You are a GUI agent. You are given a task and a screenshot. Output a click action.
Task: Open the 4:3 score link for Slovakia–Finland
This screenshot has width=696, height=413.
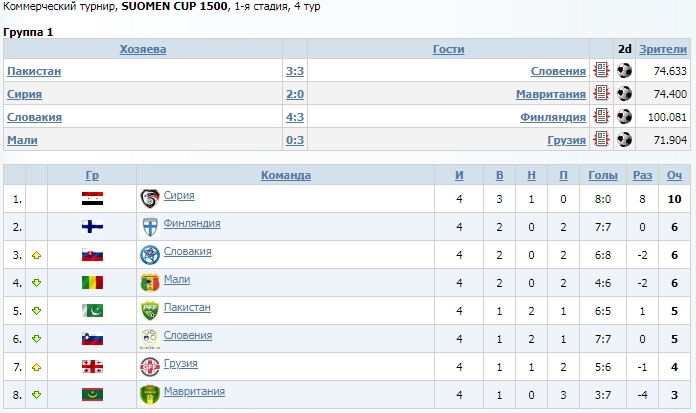(x=295, y=117)
